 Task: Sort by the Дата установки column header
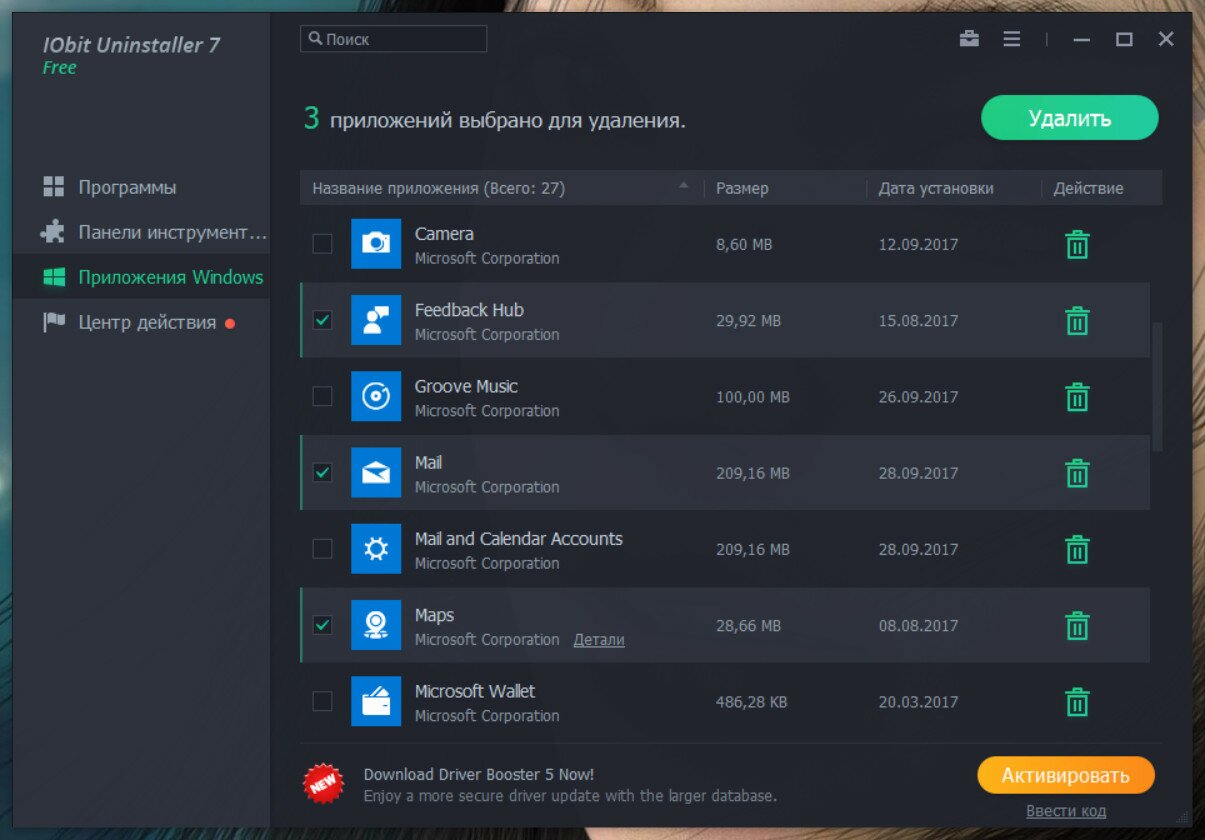954,188
